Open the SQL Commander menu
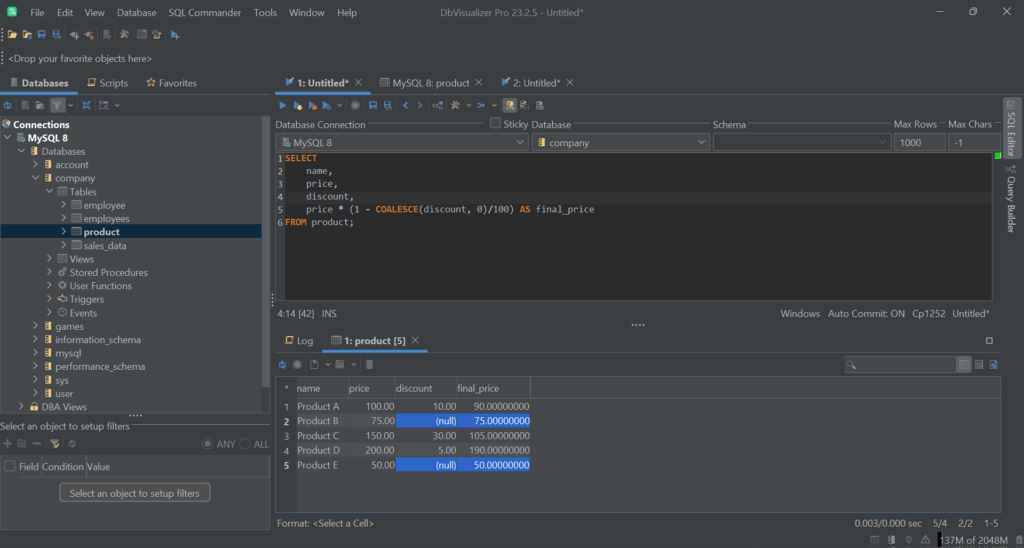 (204, 12)
